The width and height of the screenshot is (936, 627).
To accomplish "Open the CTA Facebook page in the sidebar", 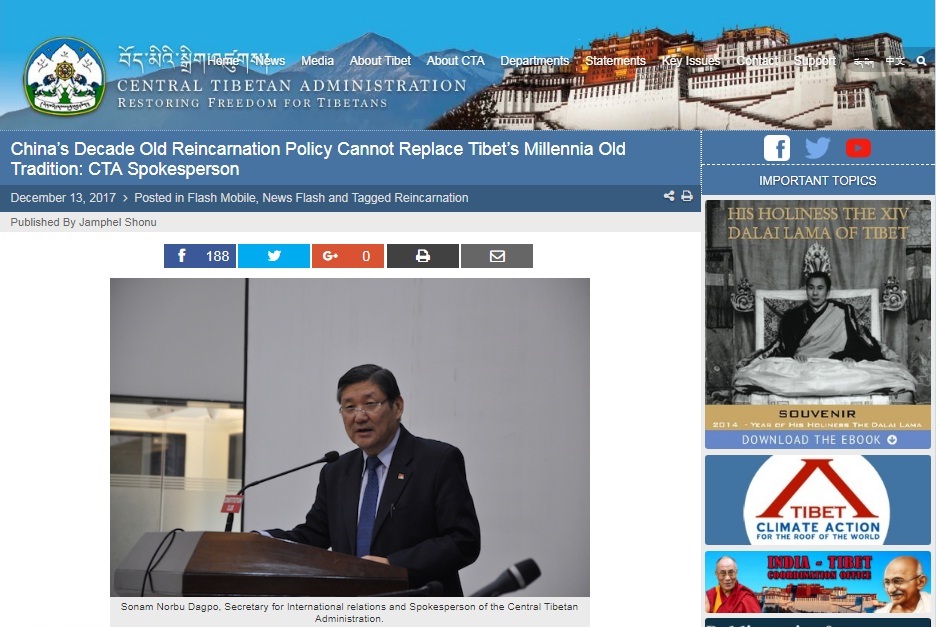I will (x=777, y=148).
